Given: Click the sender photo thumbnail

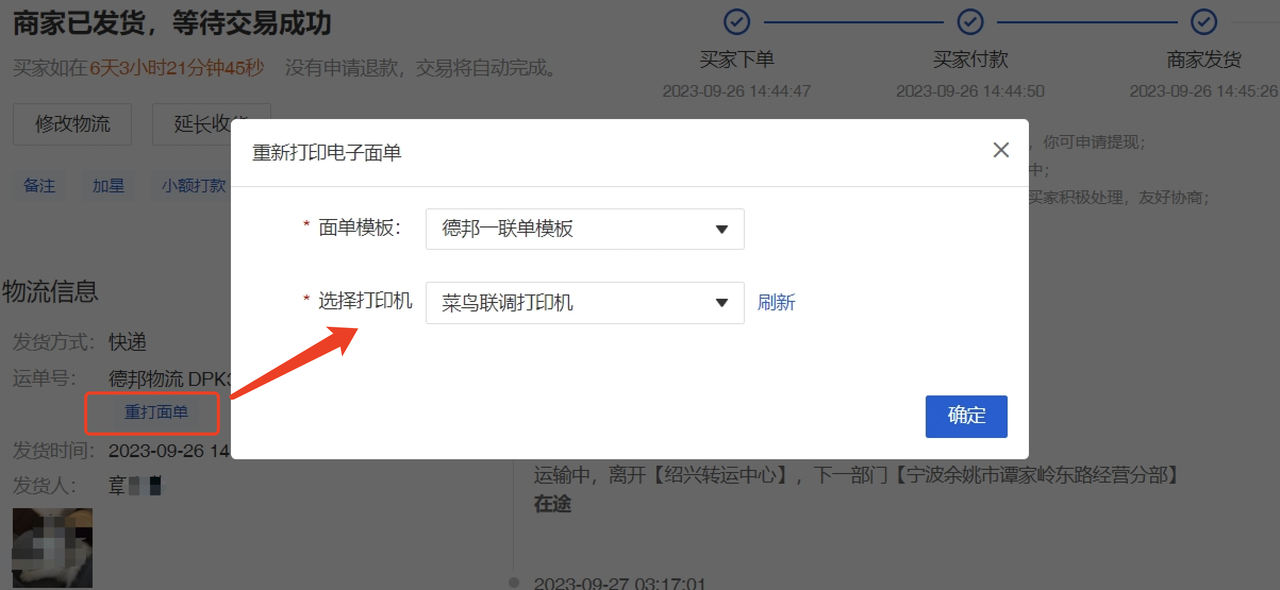Looking at the screenshot, I should pos(52,548).
